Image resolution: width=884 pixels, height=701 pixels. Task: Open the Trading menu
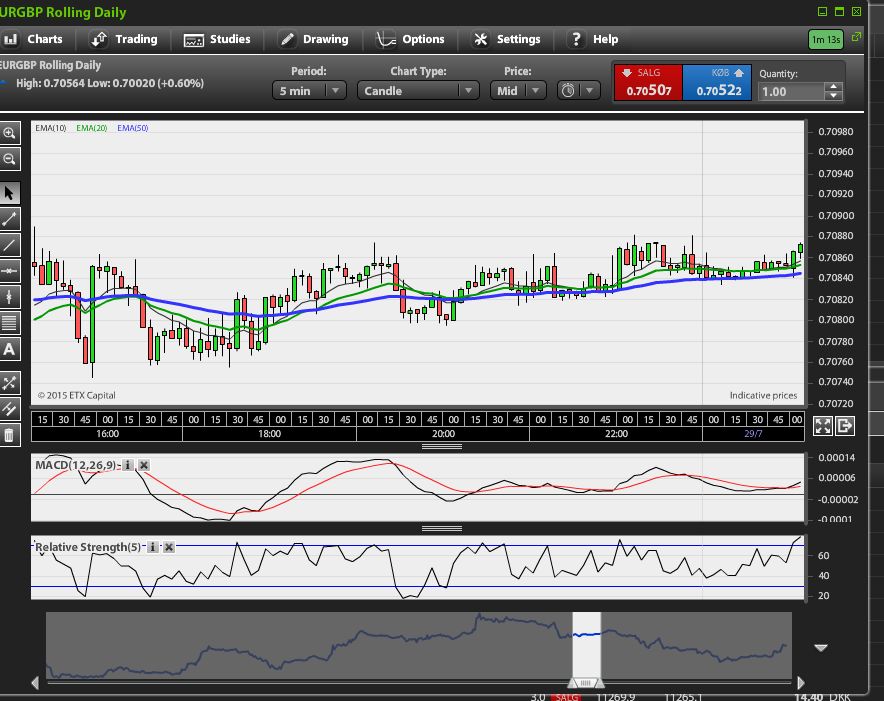124,39
